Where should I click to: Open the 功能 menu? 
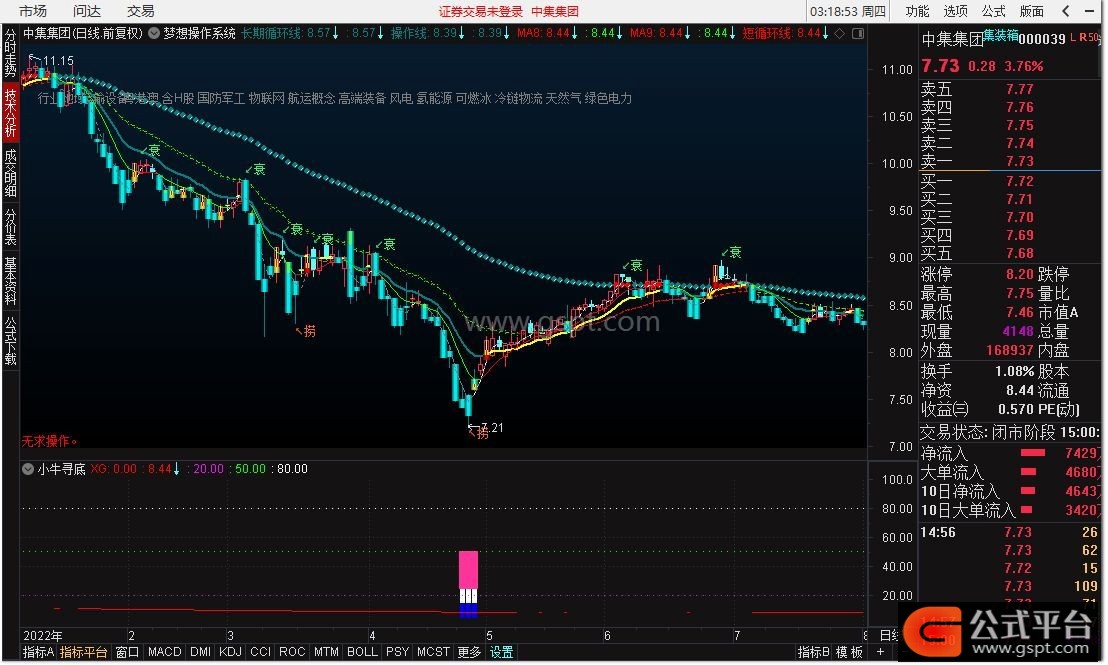[917, 11]
